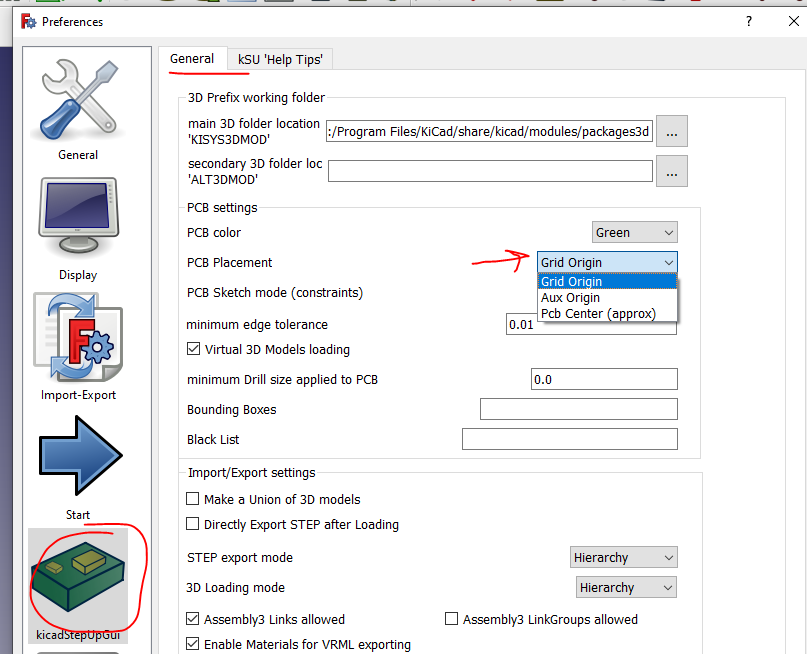Switch to the kSU 'Help Tips' tab
Viewport: 807px width, 654px height.
pyautogui.click(x=280, y=60)
